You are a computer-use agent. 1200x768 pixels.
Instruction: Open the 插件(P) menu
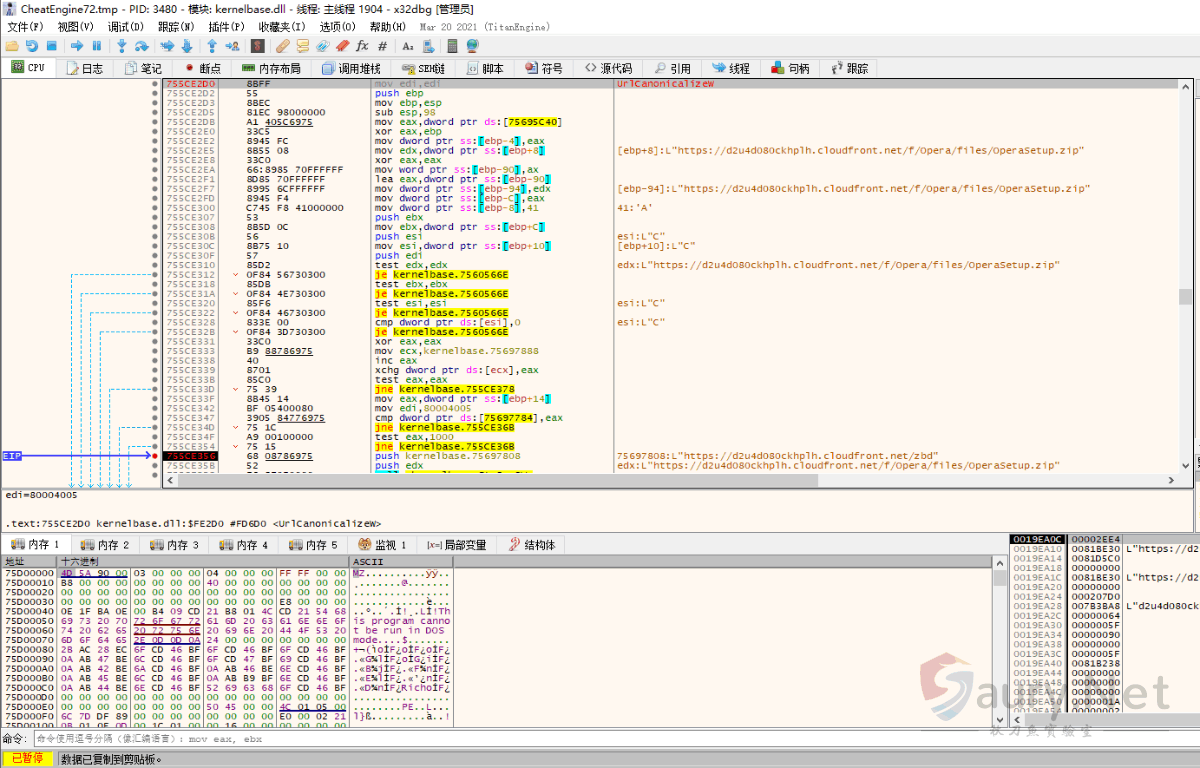[x=226, y=27]
